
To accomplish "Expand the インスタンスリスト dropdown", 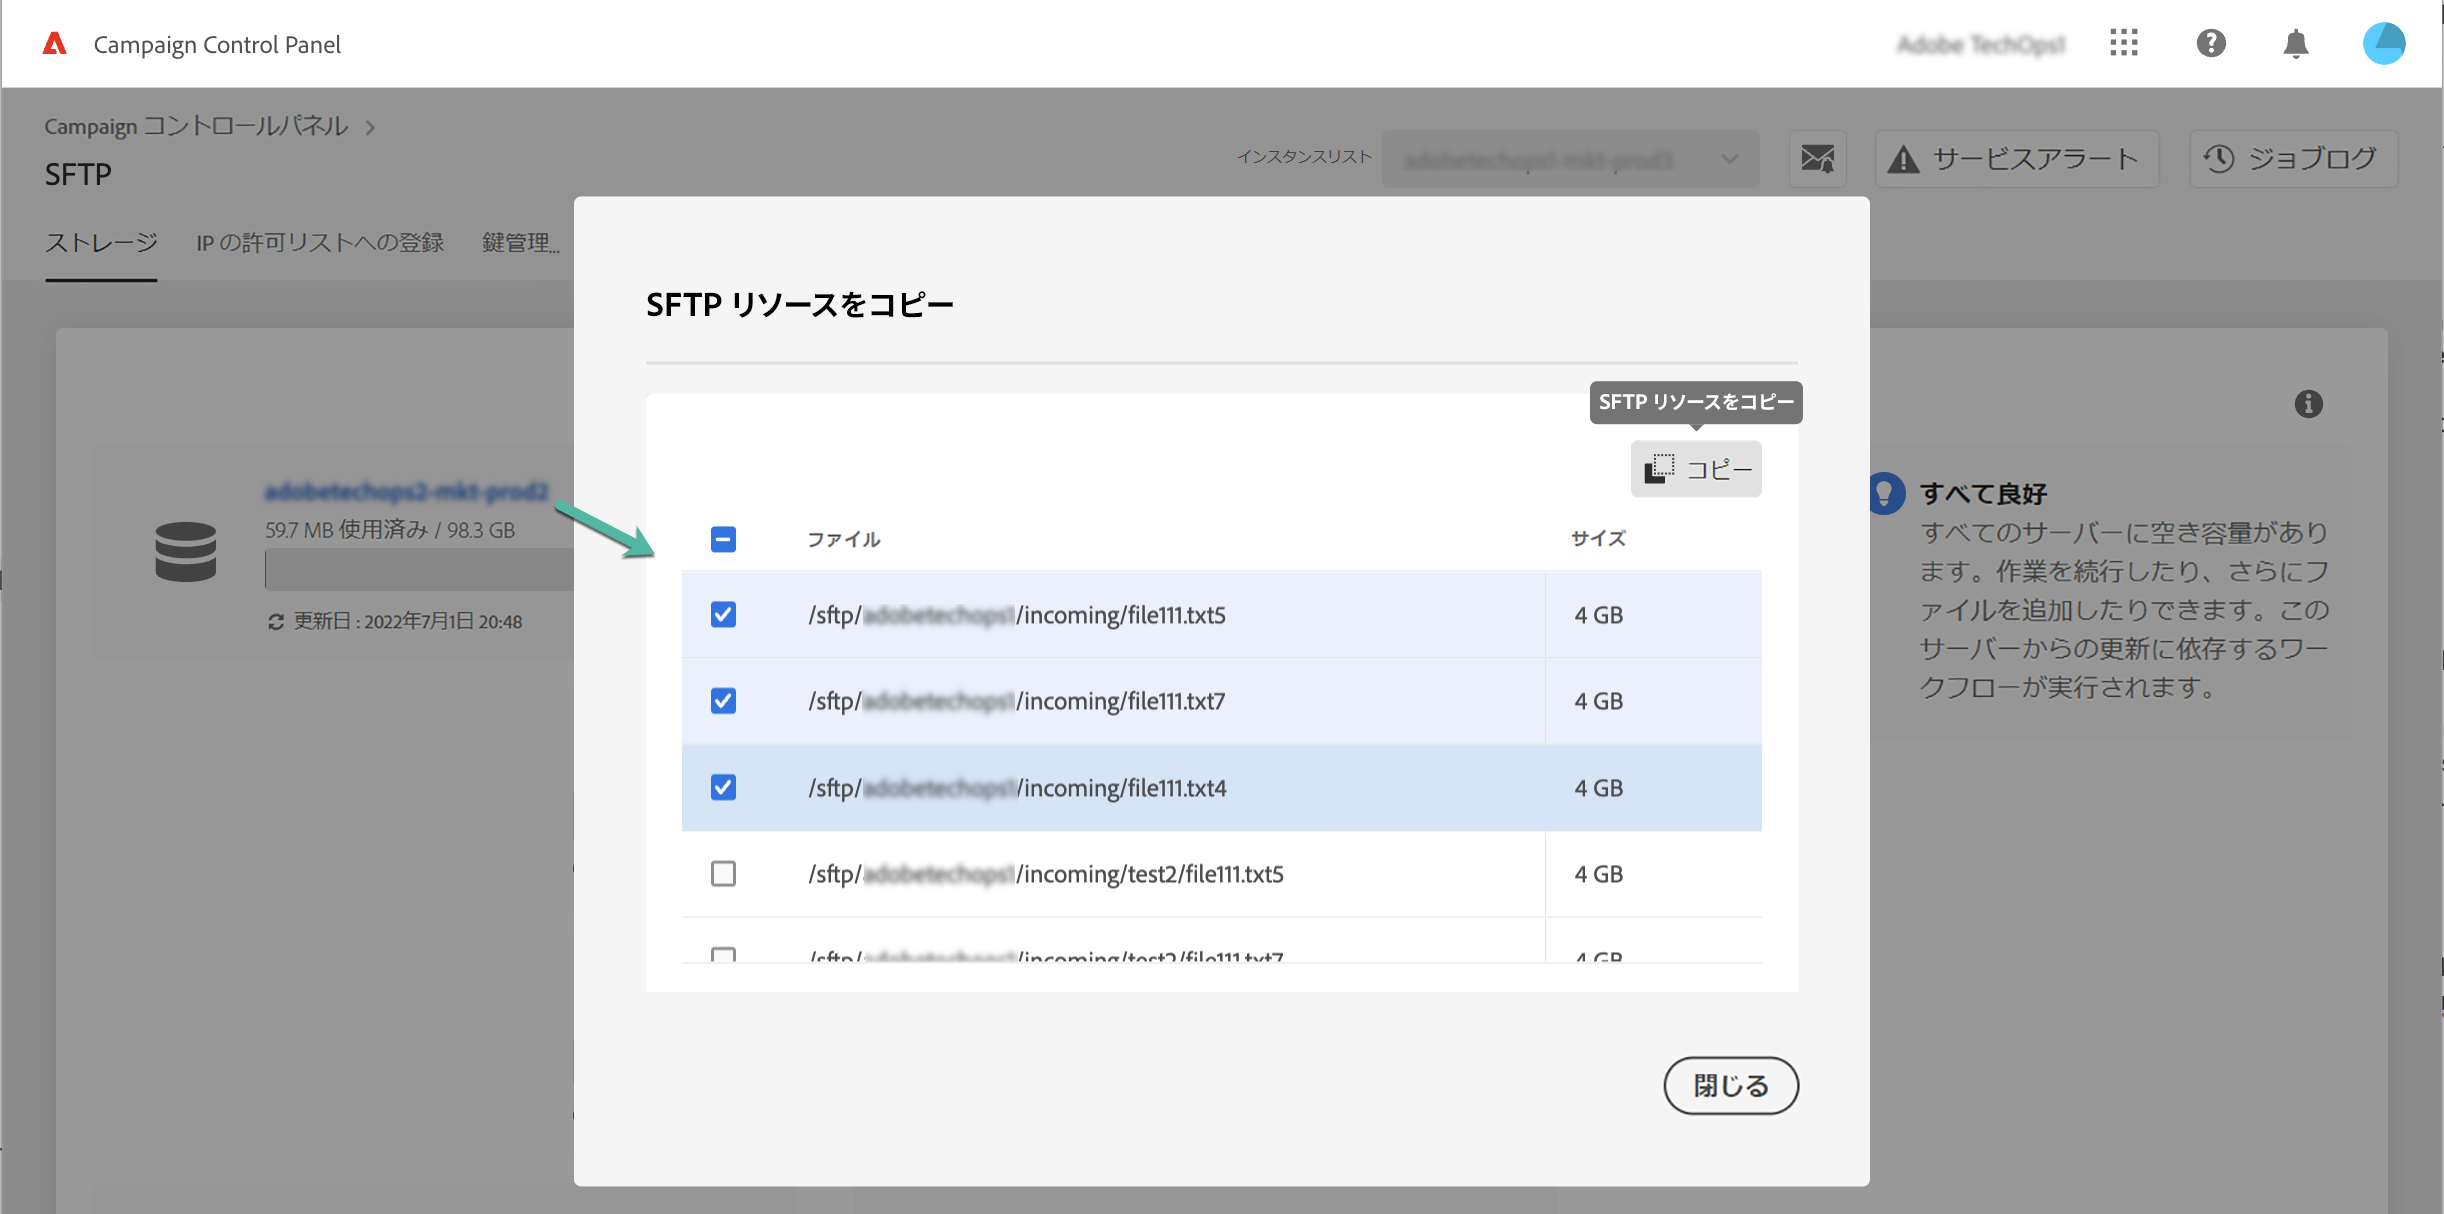I will coord(1570,159).
